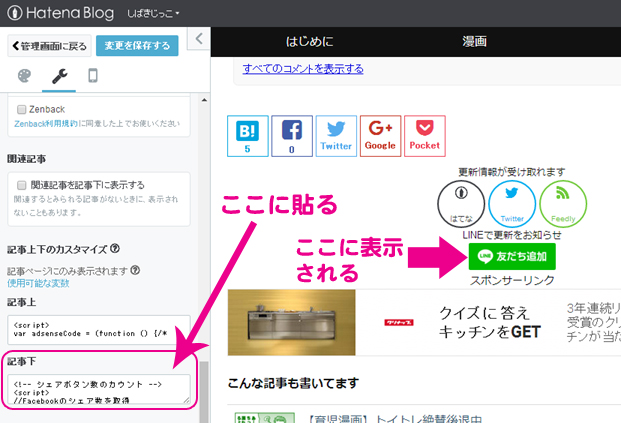Screen dimensions: 621x423
Task: Follow すべてのコメントを表示する link
Action: pos(303,69)
